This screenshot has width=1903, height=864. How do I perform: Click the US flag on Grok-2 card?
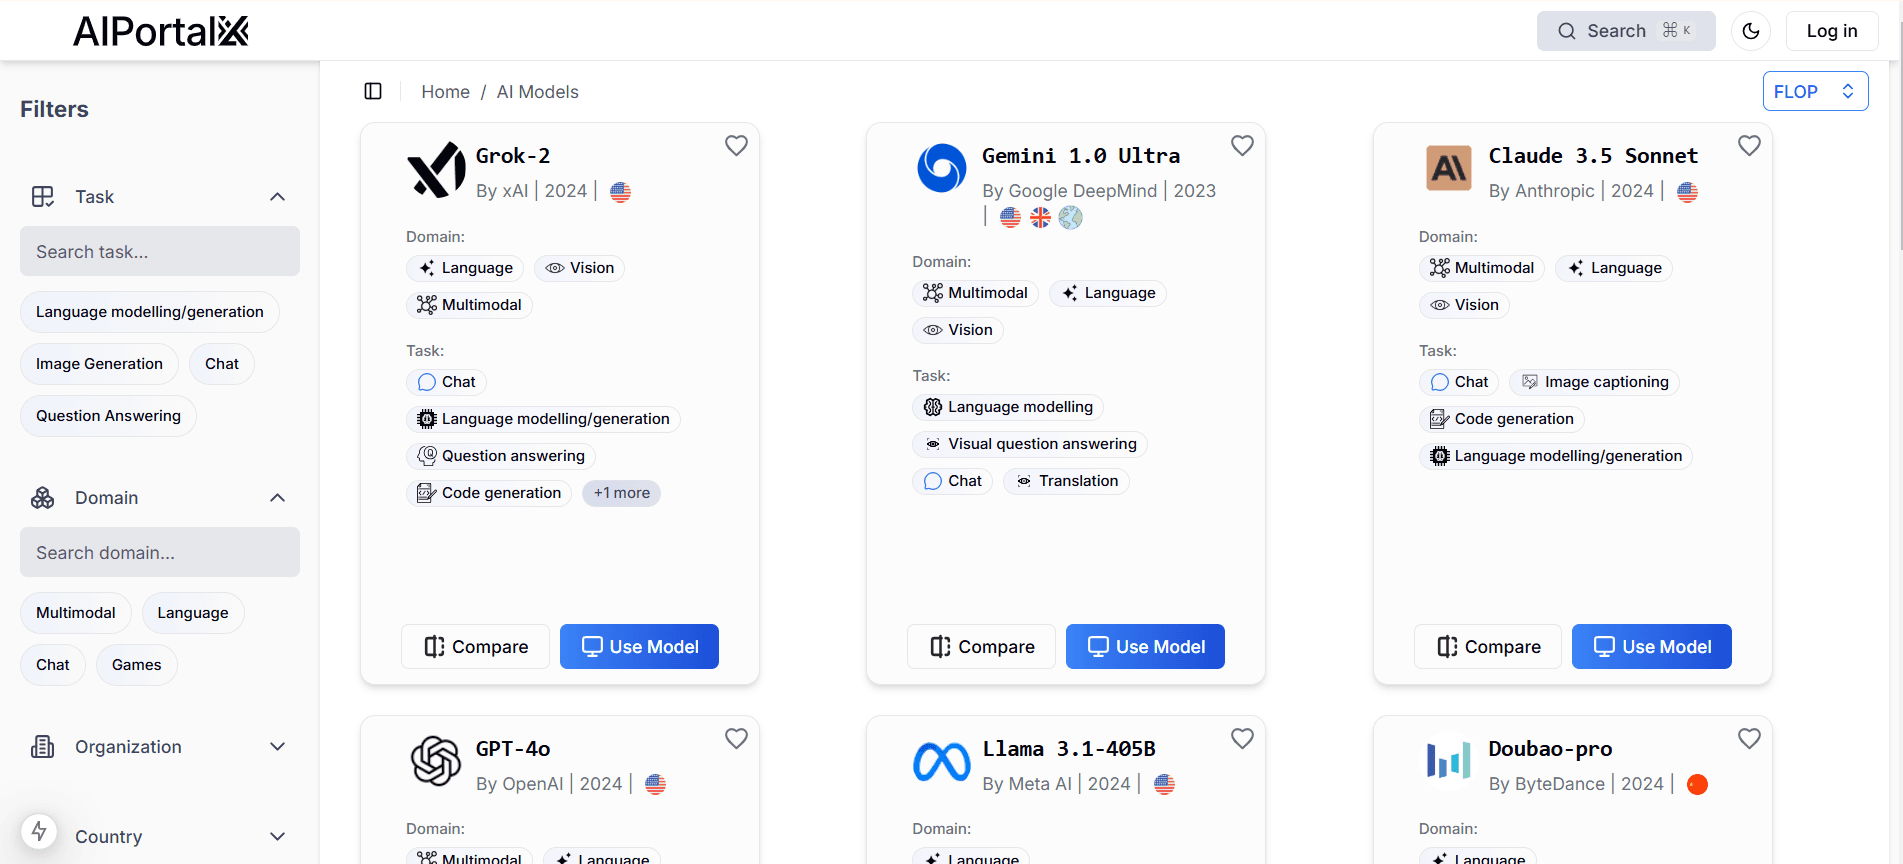tap(620, 192)
